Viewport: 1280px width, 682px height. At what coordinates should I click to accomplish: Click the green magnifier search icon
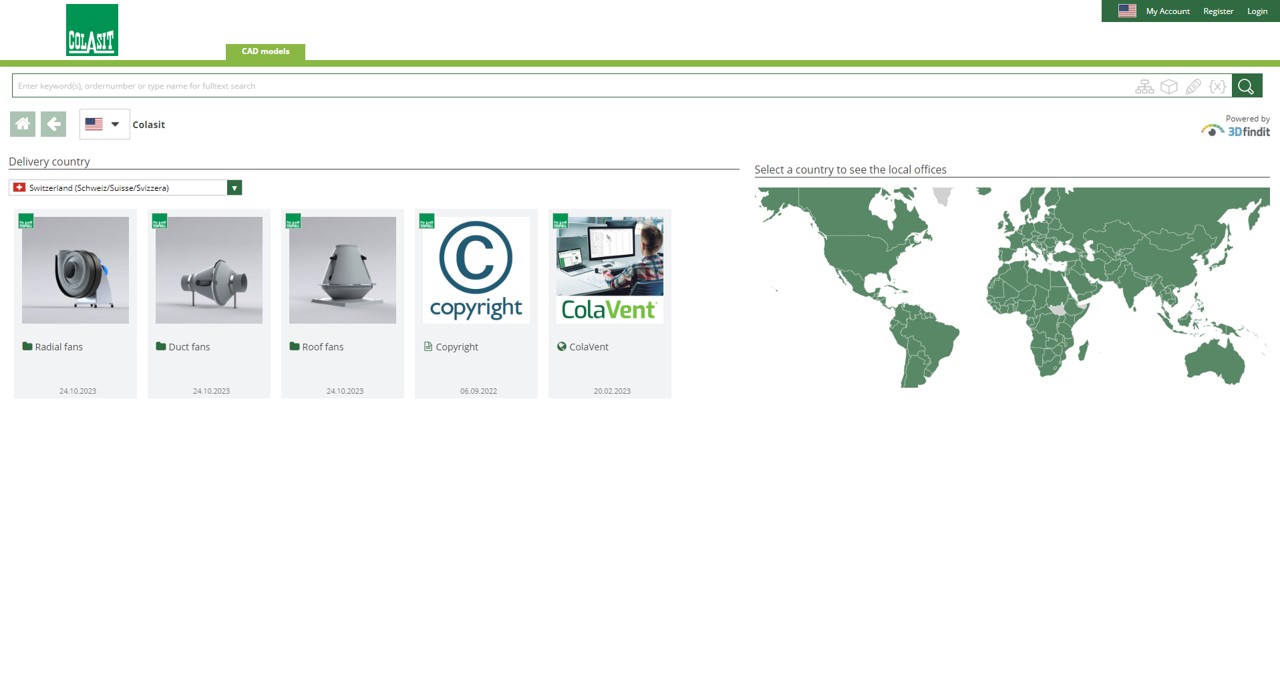click(1246, 86)
